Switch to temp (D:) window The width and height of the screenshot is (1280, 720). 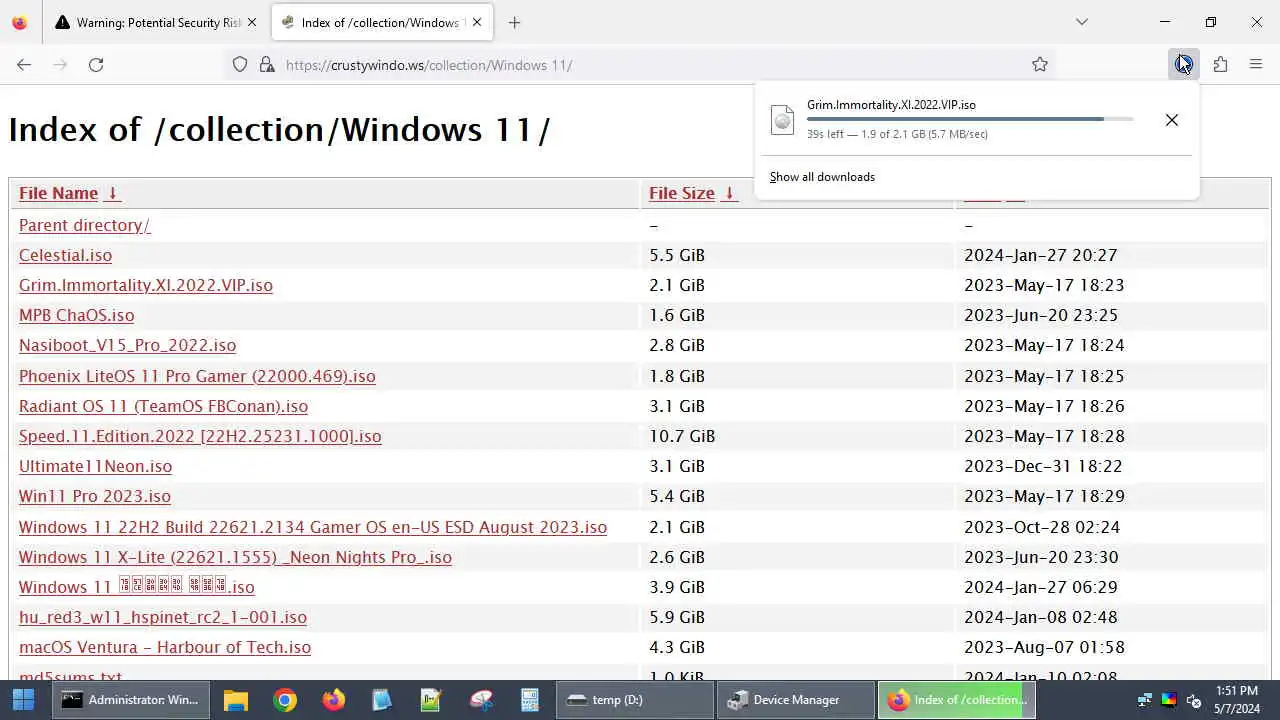(x=635, y=700)
